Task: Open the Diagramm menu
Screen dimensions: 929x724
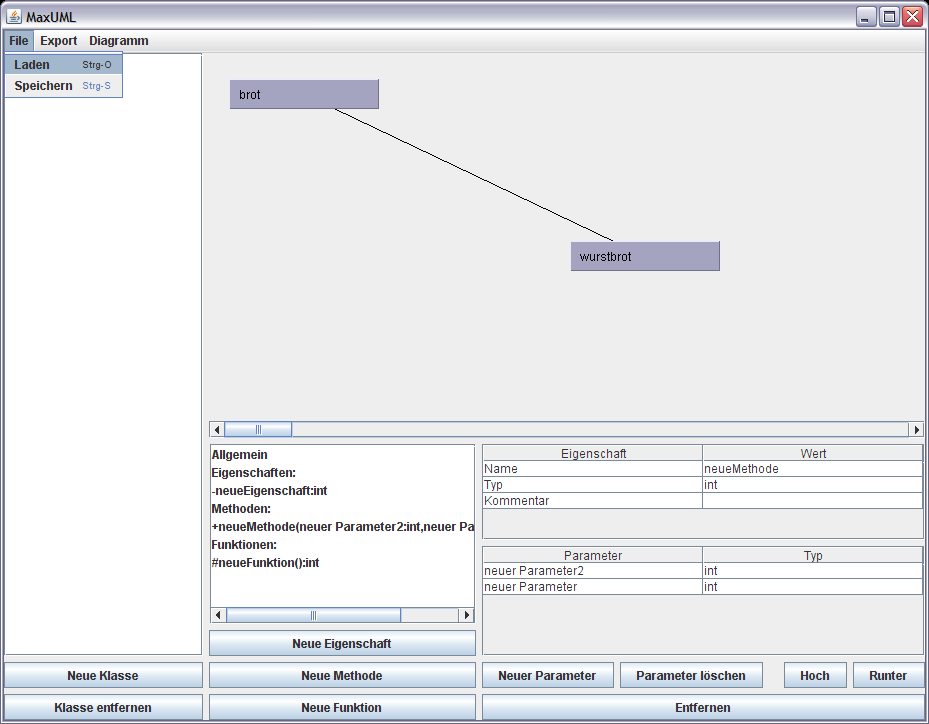Action: click(118, 41)
